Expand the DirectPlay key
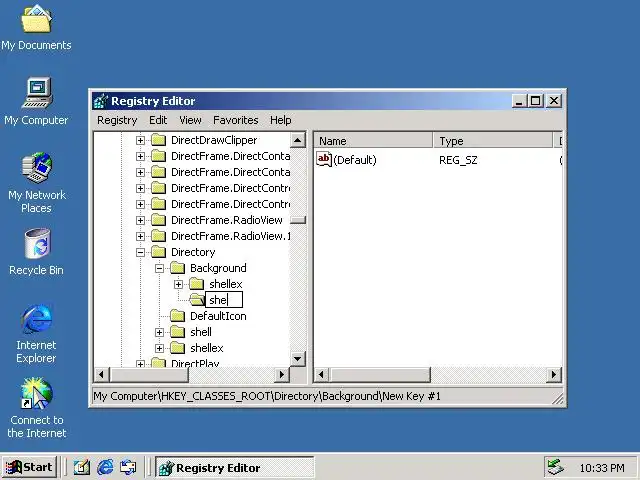 click(140, 363)
